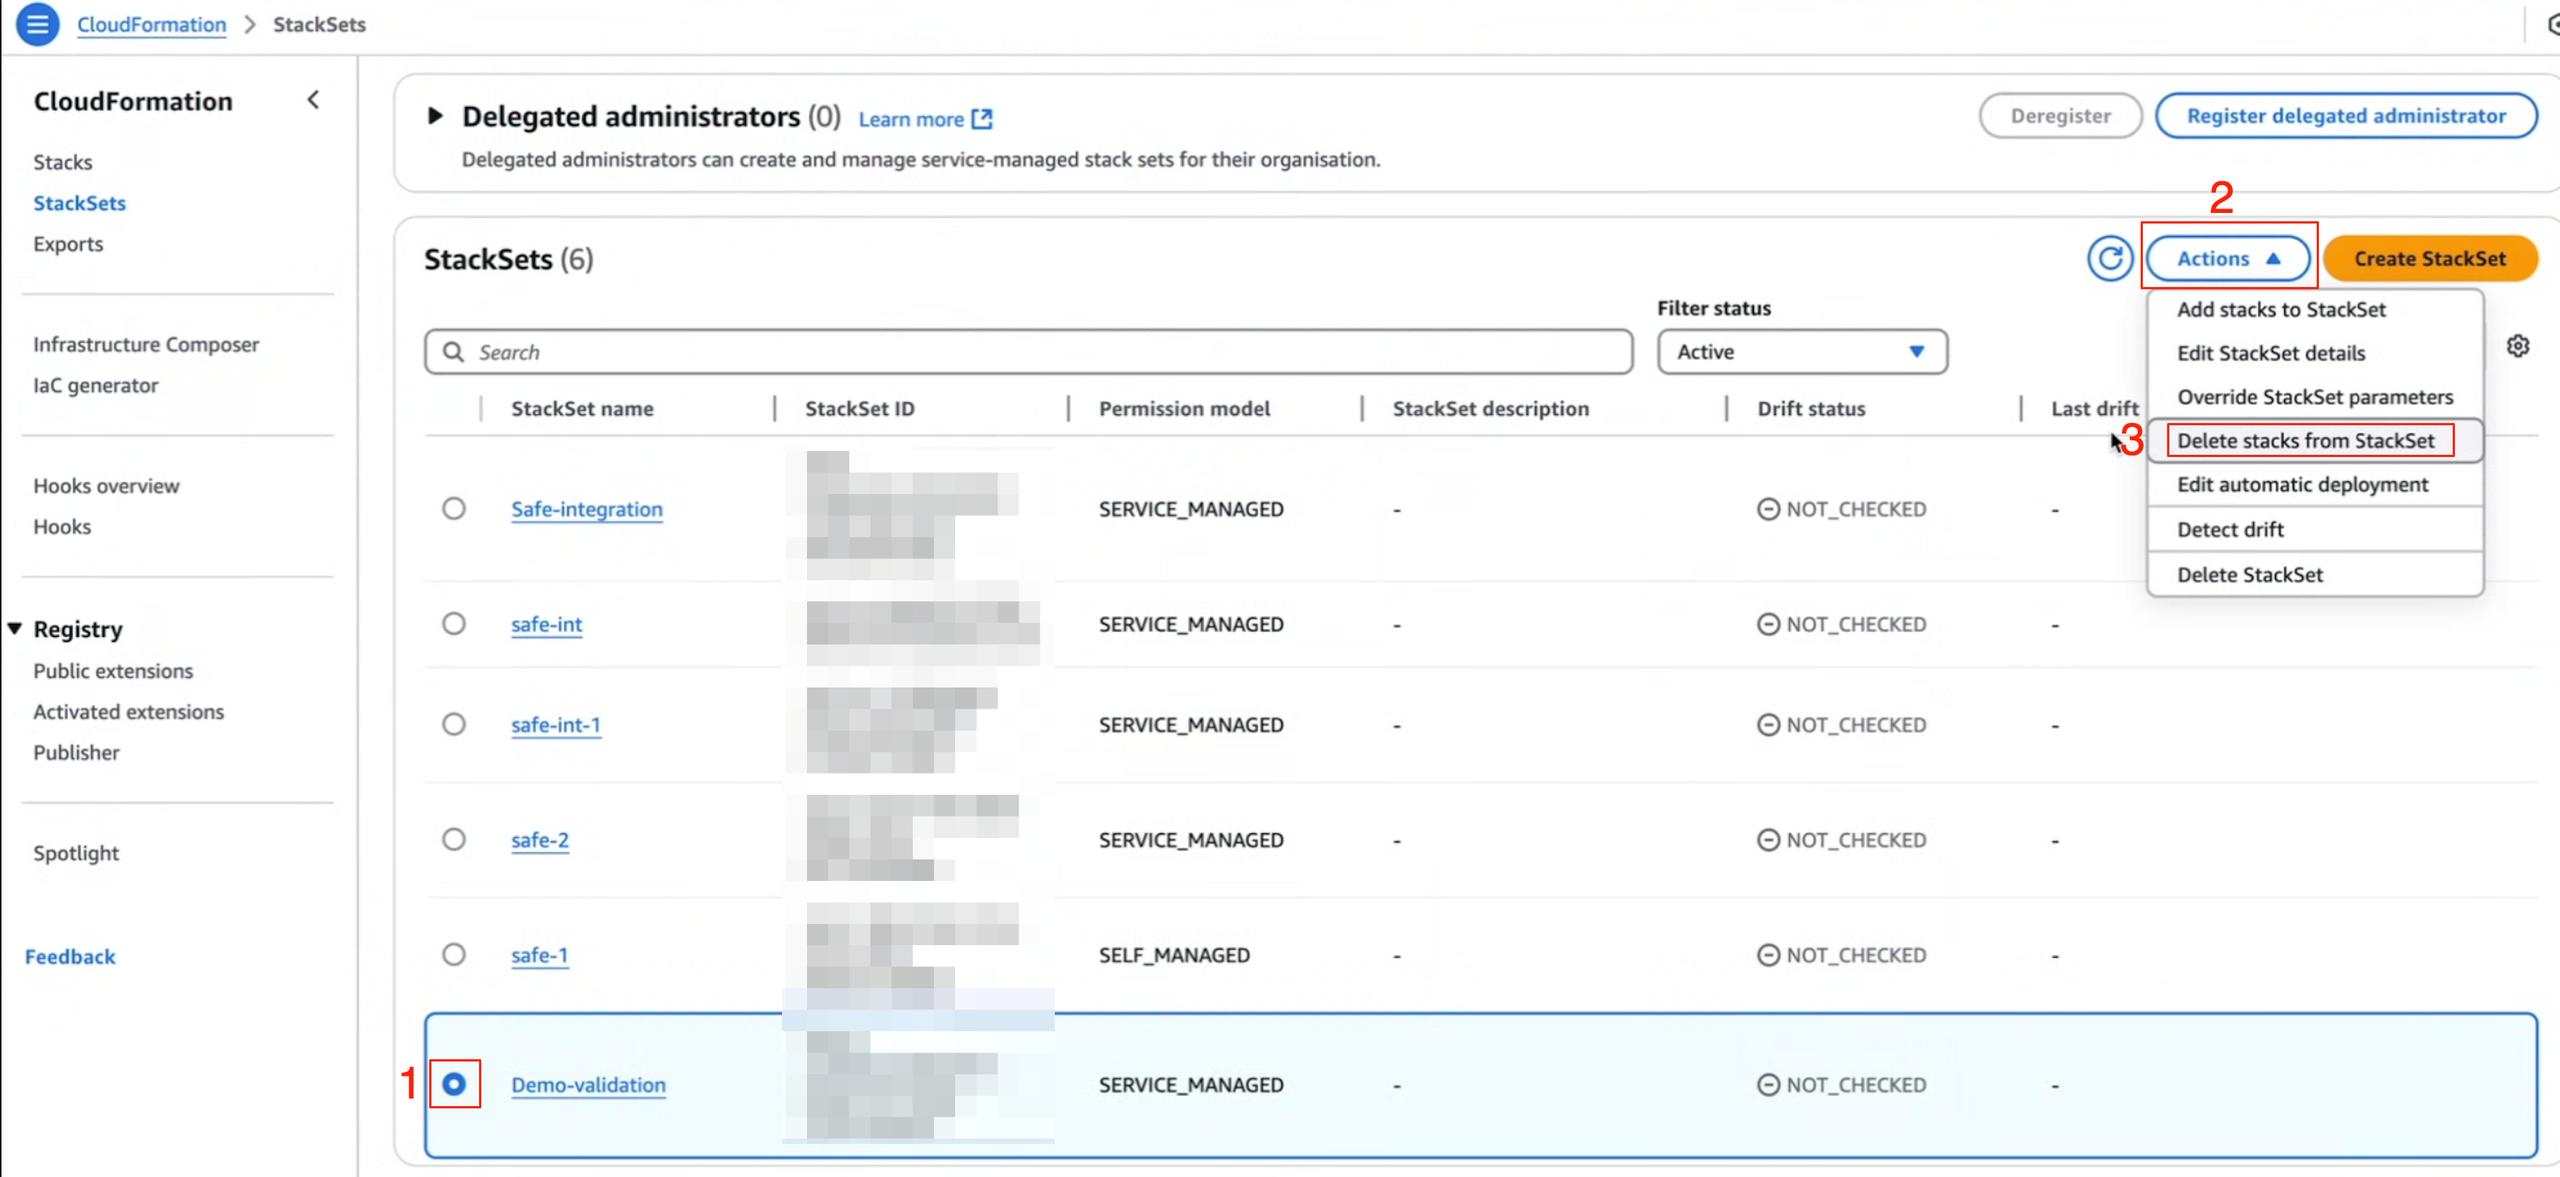Open IaC generator
Screen dimensions: 2560x1177
click(x=95, y=385)
